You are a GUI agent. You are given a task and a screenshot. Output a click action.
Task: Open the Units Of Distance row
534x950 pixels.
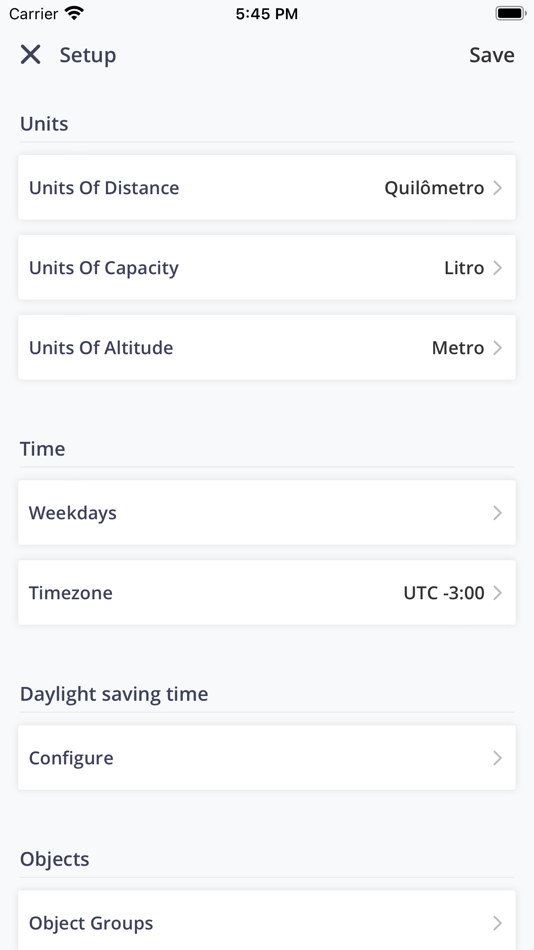pyautogui.click(x=267, y=188)
